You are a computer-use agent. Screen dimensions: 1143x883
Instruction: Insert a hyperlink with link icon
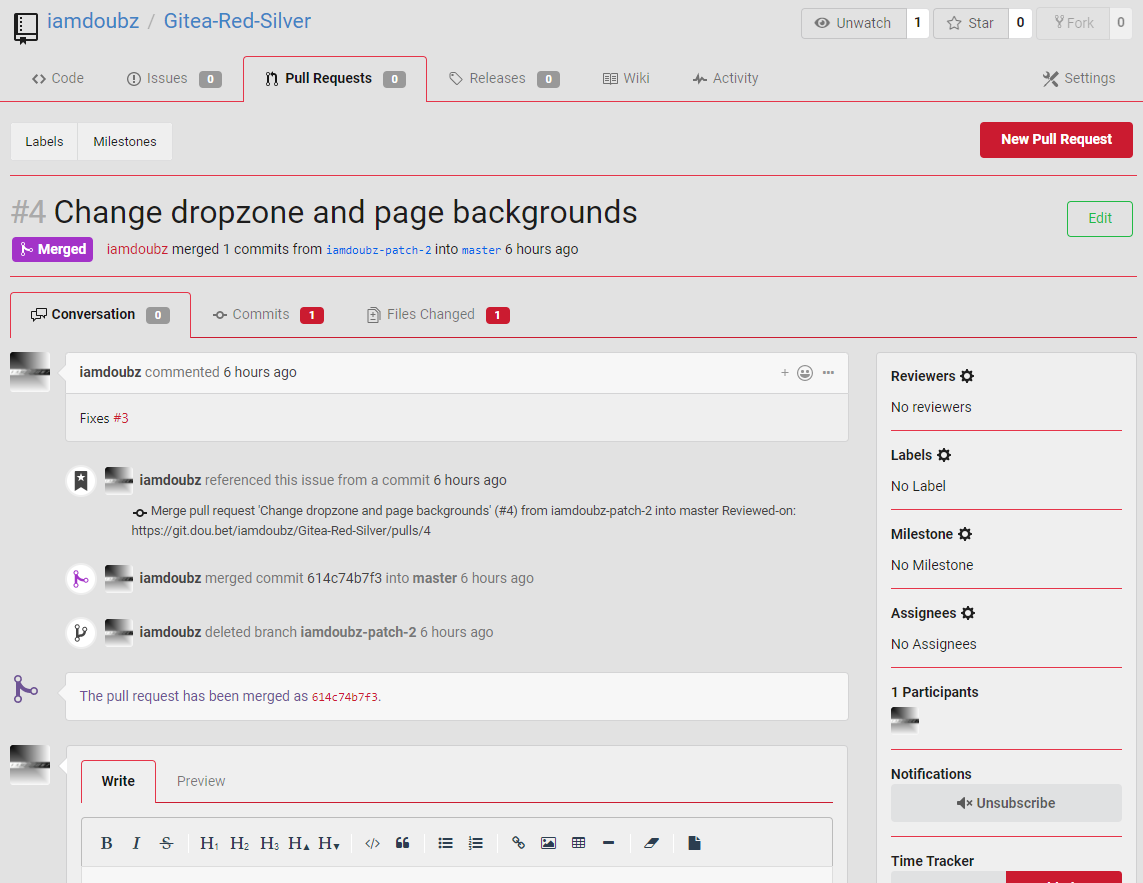[x=518, y=843]
